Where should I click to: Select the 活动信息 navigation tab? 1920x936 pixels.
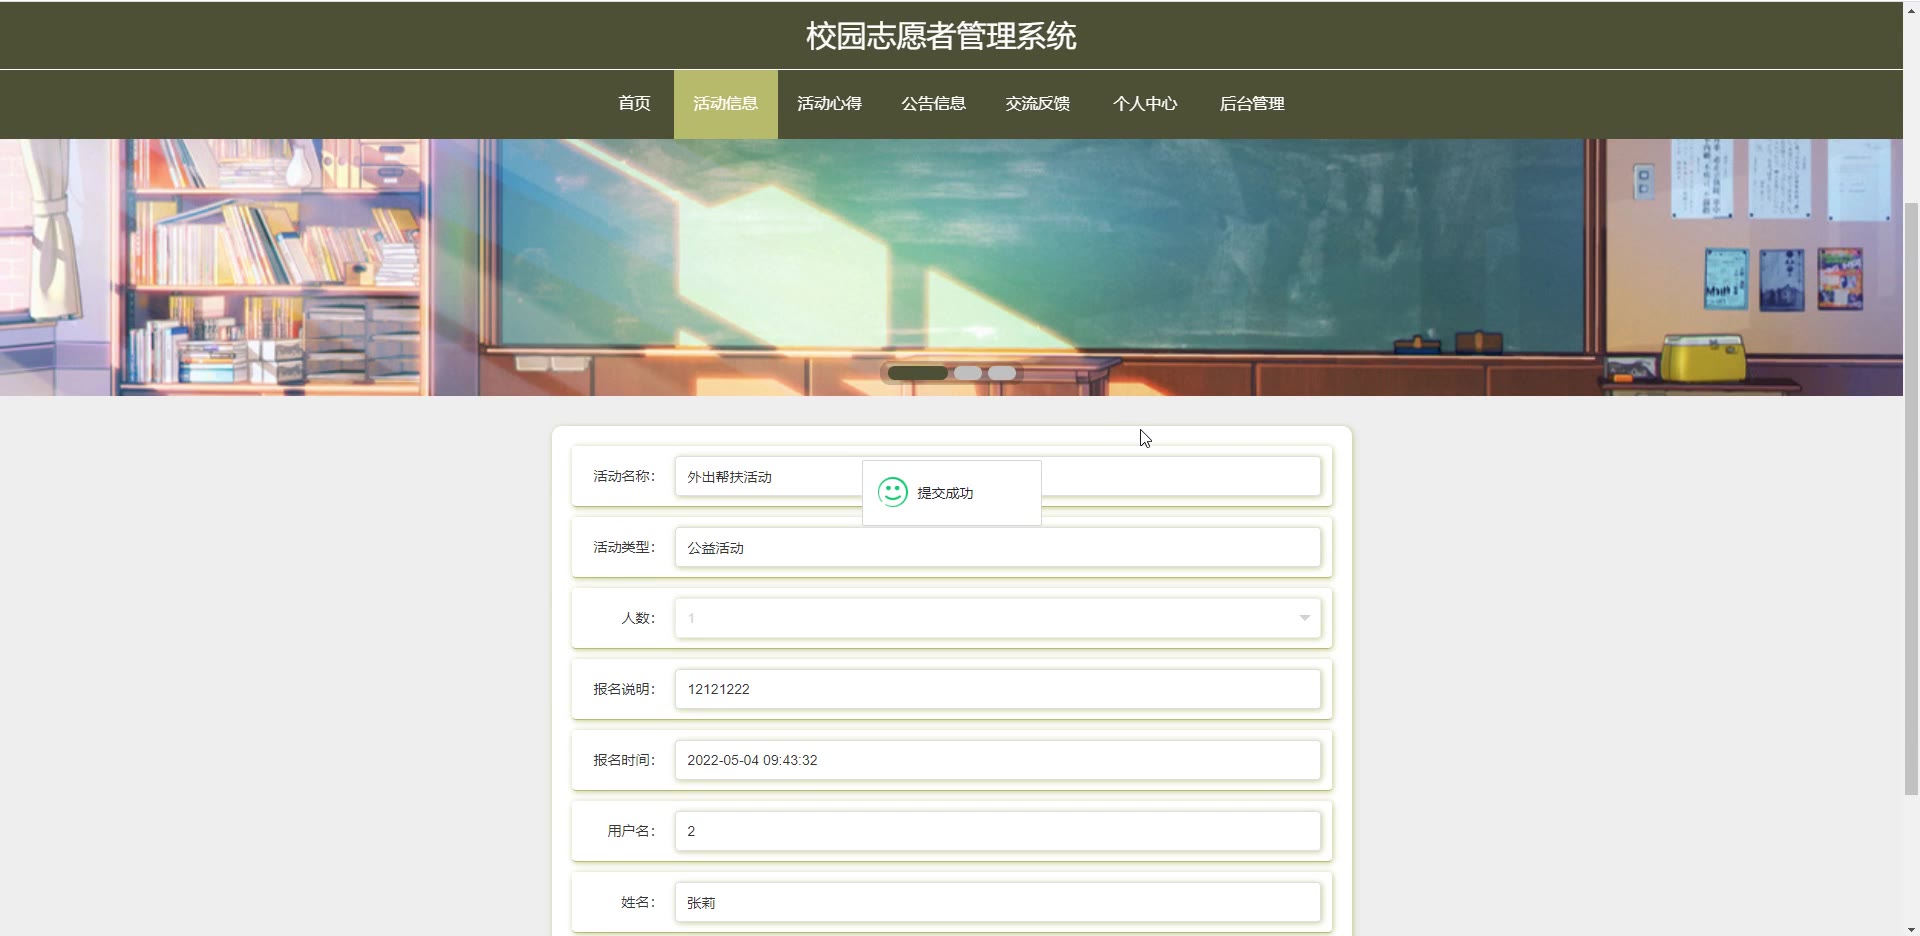coord(726,104)
